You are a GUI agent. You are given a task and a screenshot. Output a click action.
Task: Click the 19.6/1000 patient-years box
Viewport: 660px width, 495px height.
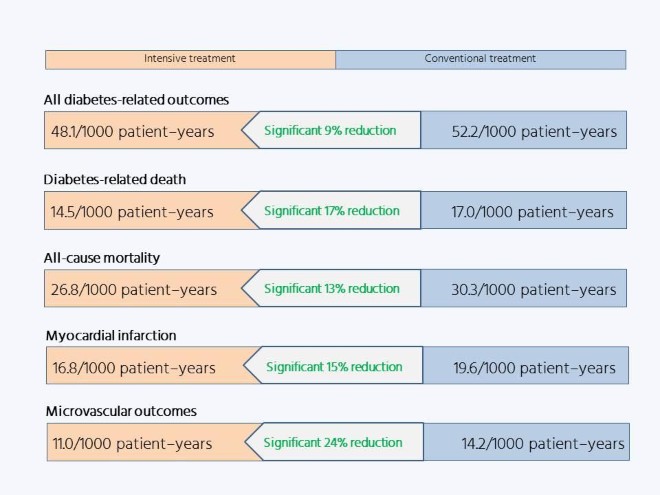[x=526, y=365]
